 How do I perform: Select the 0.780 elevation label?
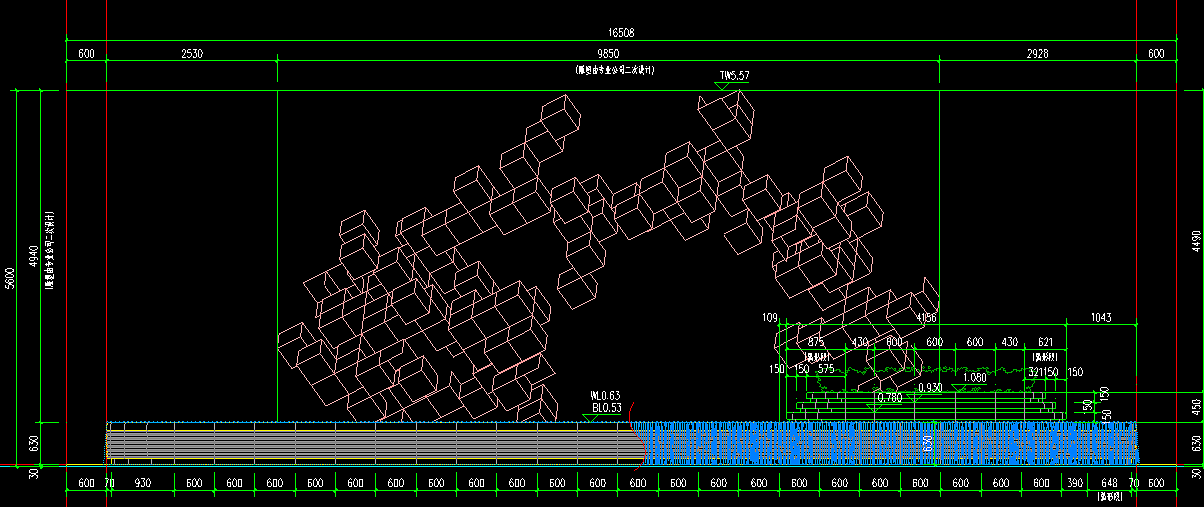889,398
